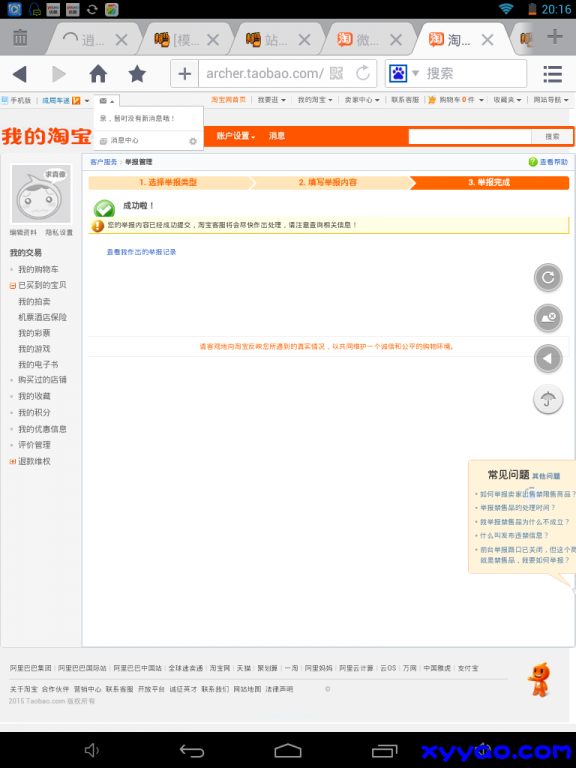The image size is (576, 768).
Task: Open the browser hamburger menu
Action: click(552, 74)
